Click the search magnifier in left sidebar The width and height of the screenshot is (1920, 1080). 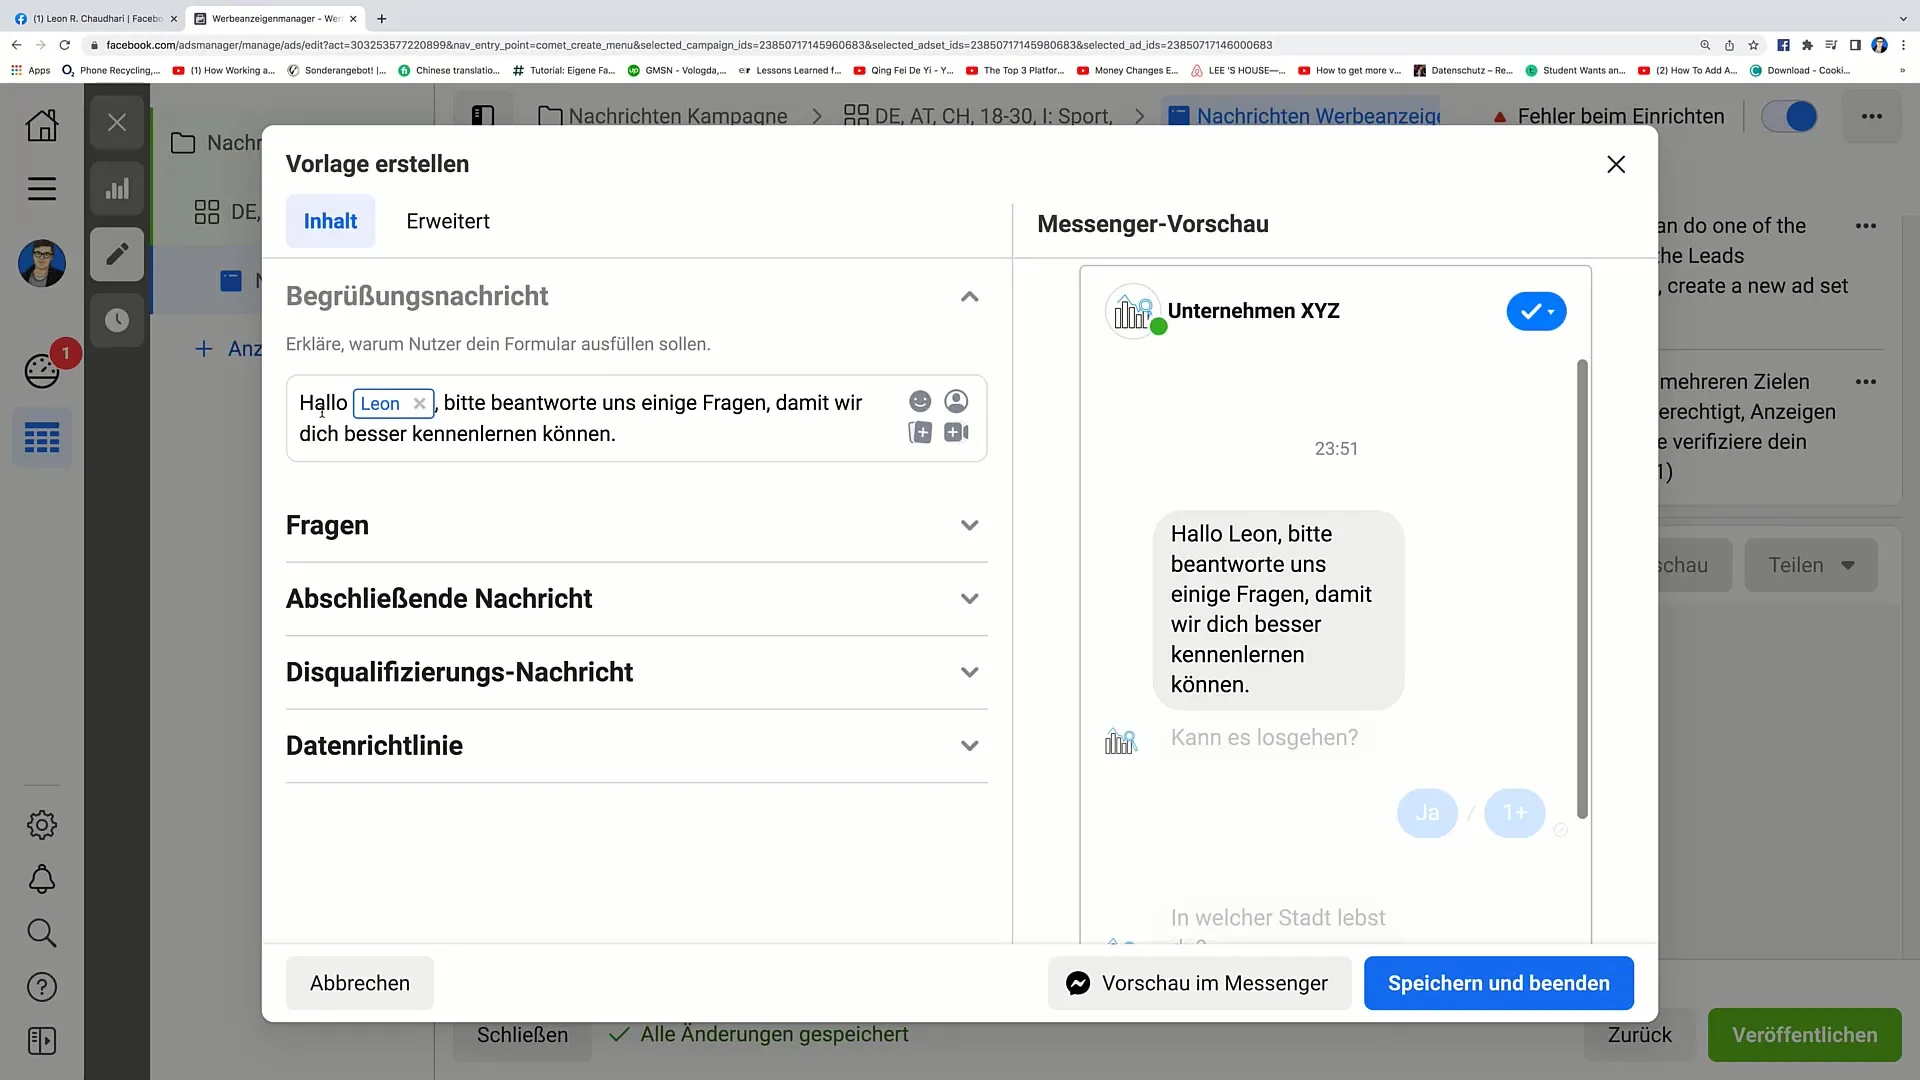click(42, 933)
